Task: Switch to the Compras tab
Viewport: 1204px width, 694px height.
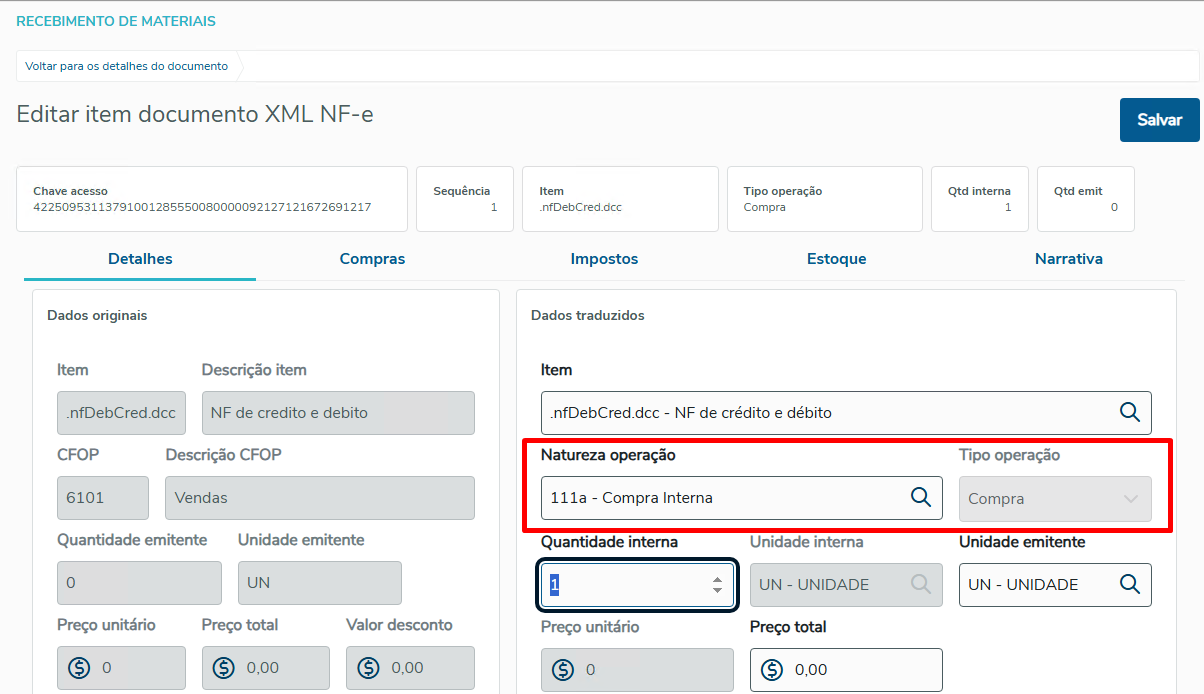Action: (x=372, y=259)
